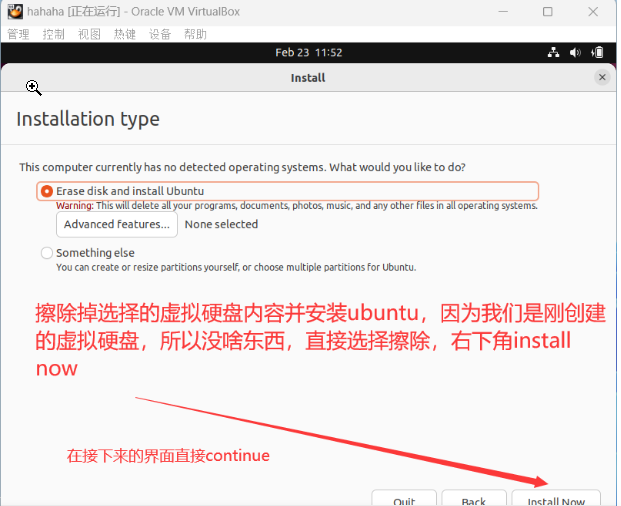The width and height of the screenshot is (621, 506).
Task: Open the 管理 menu
Action: click(x=19, y=34)
